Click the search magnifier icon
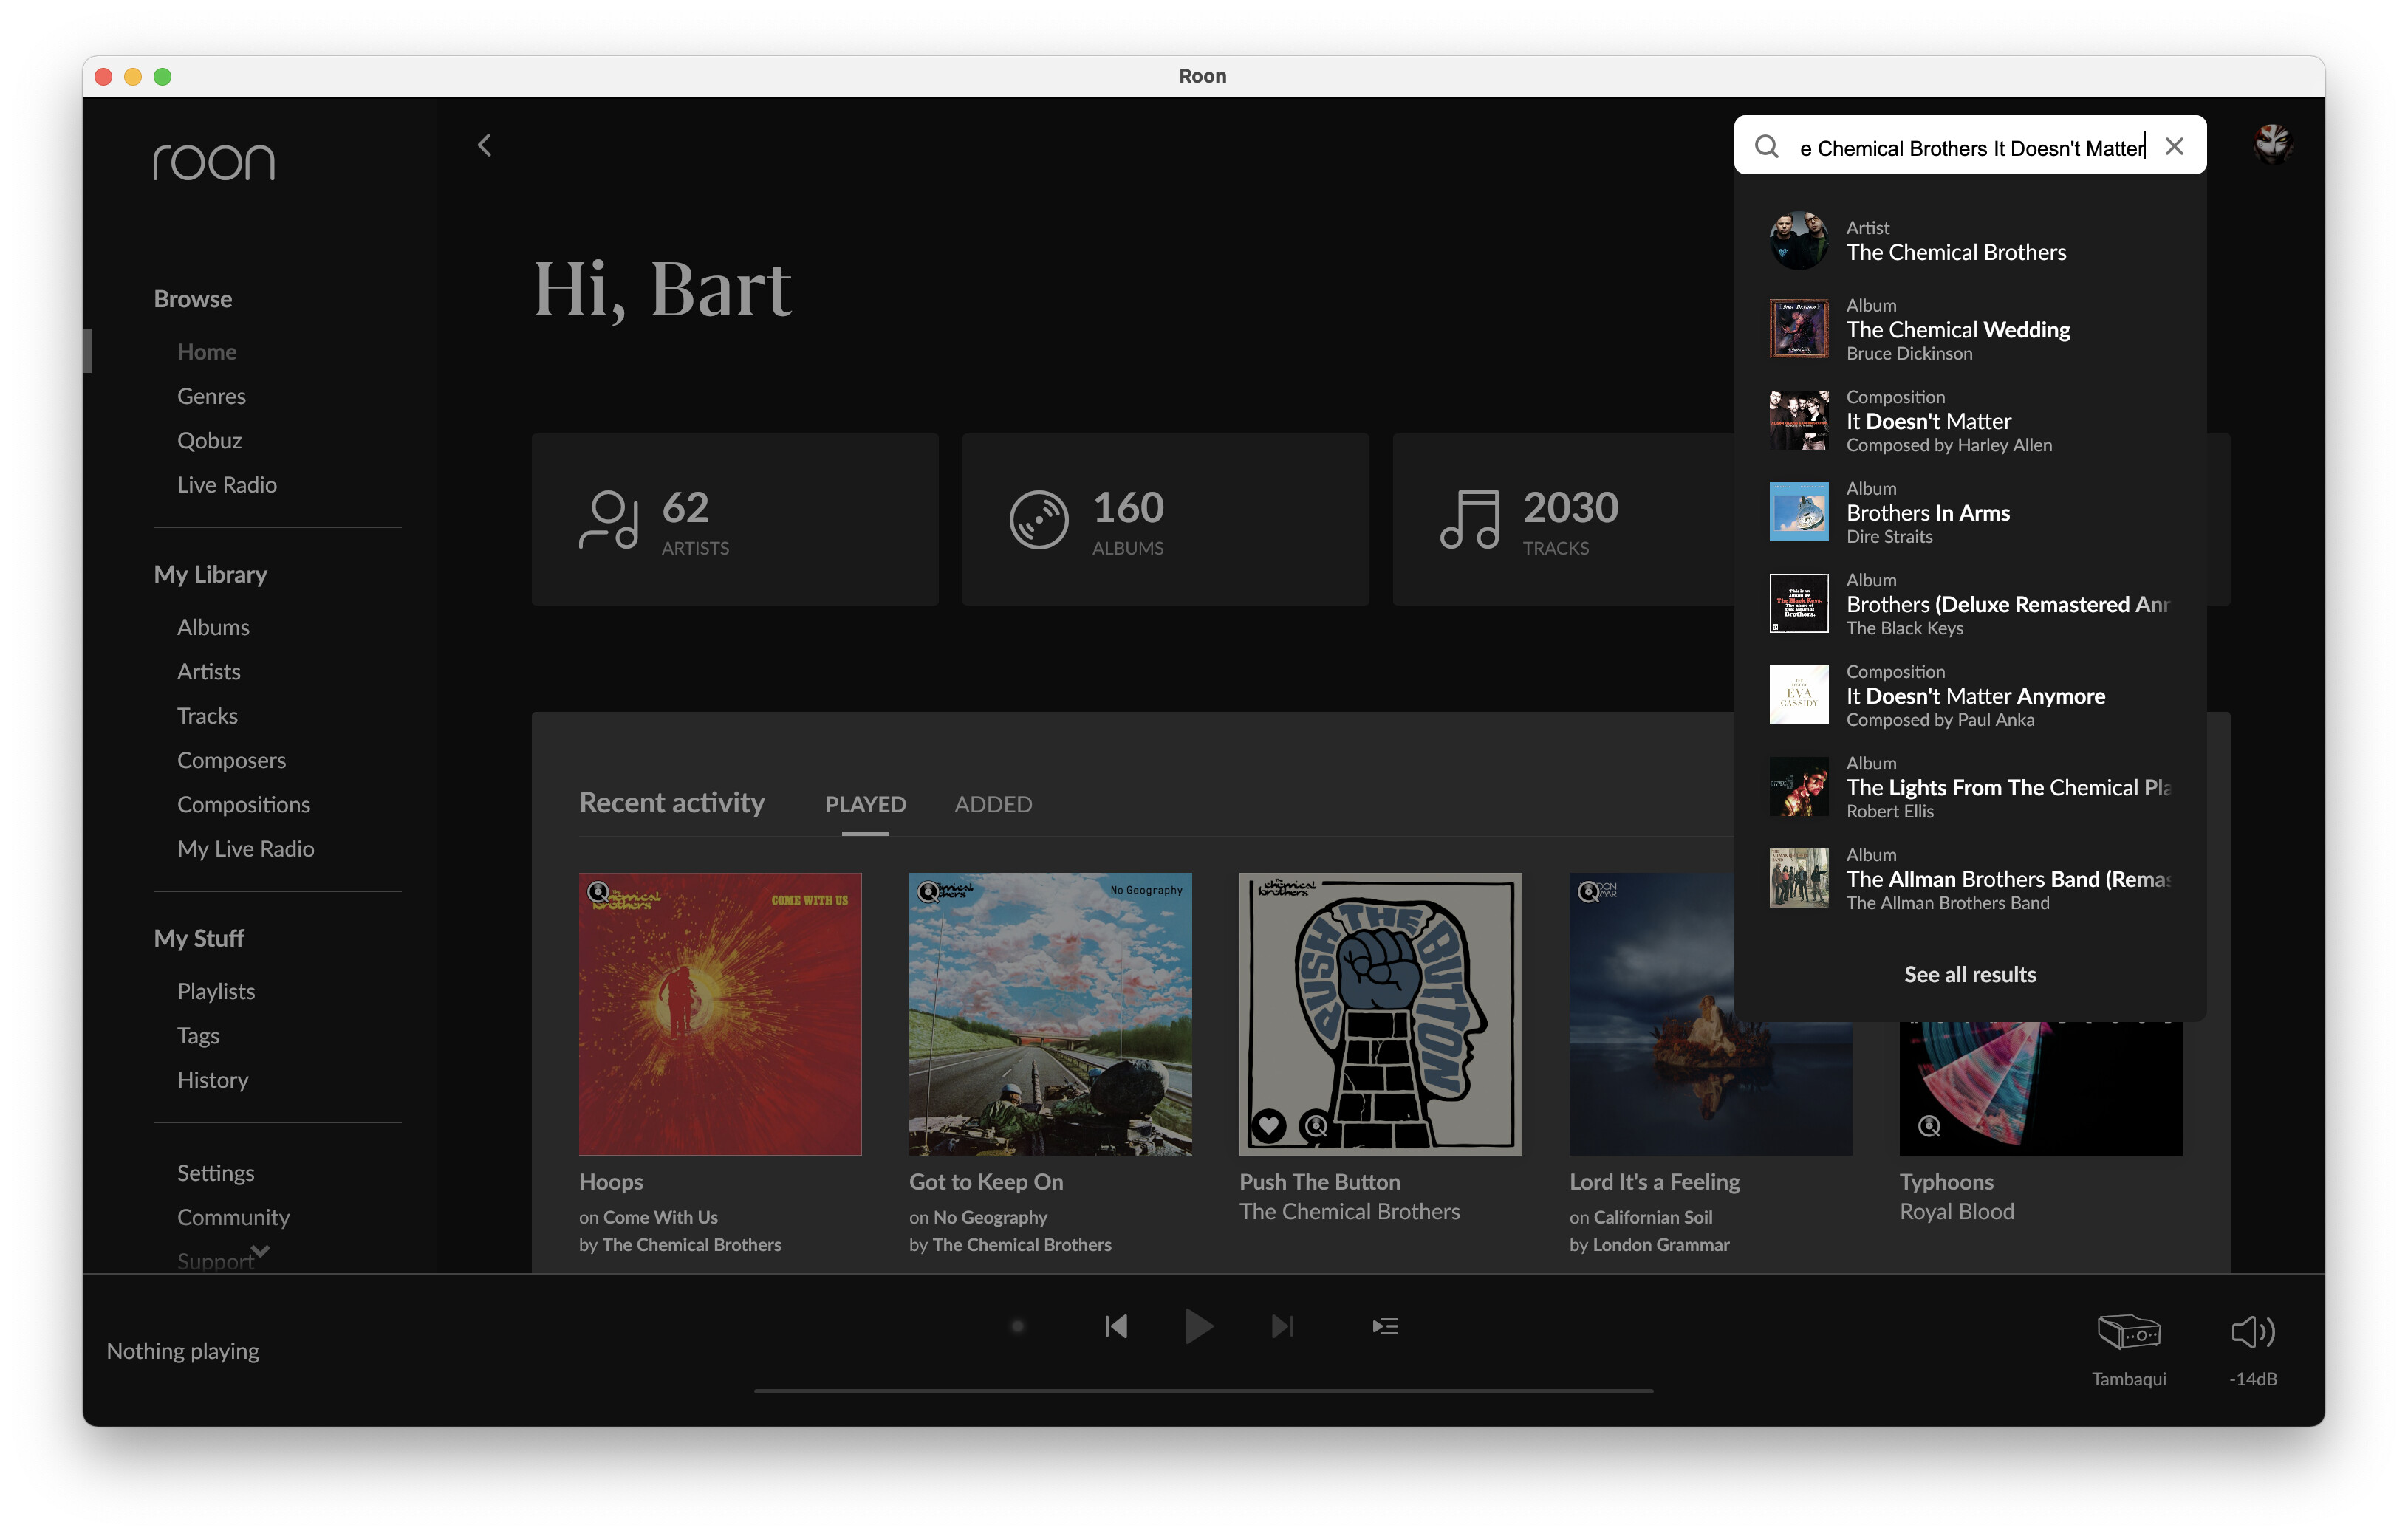2408x1536 pixels. (1767, 147)
